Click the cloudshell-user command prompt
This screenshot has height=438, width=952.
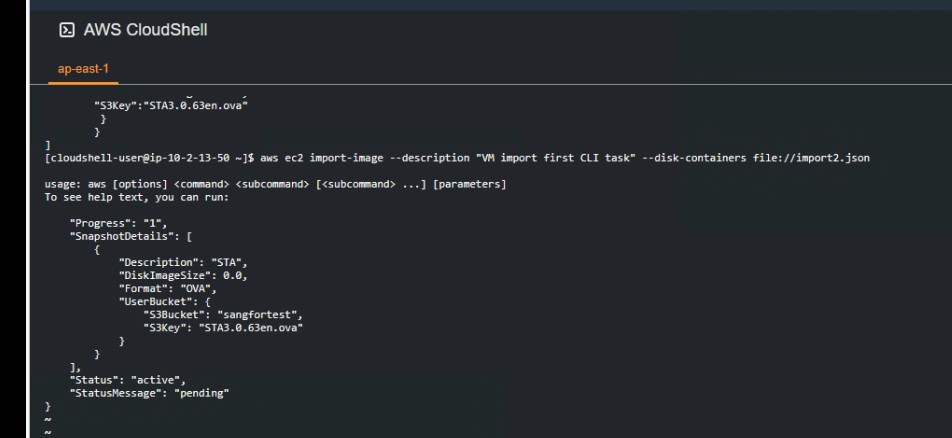click(150, 158)
